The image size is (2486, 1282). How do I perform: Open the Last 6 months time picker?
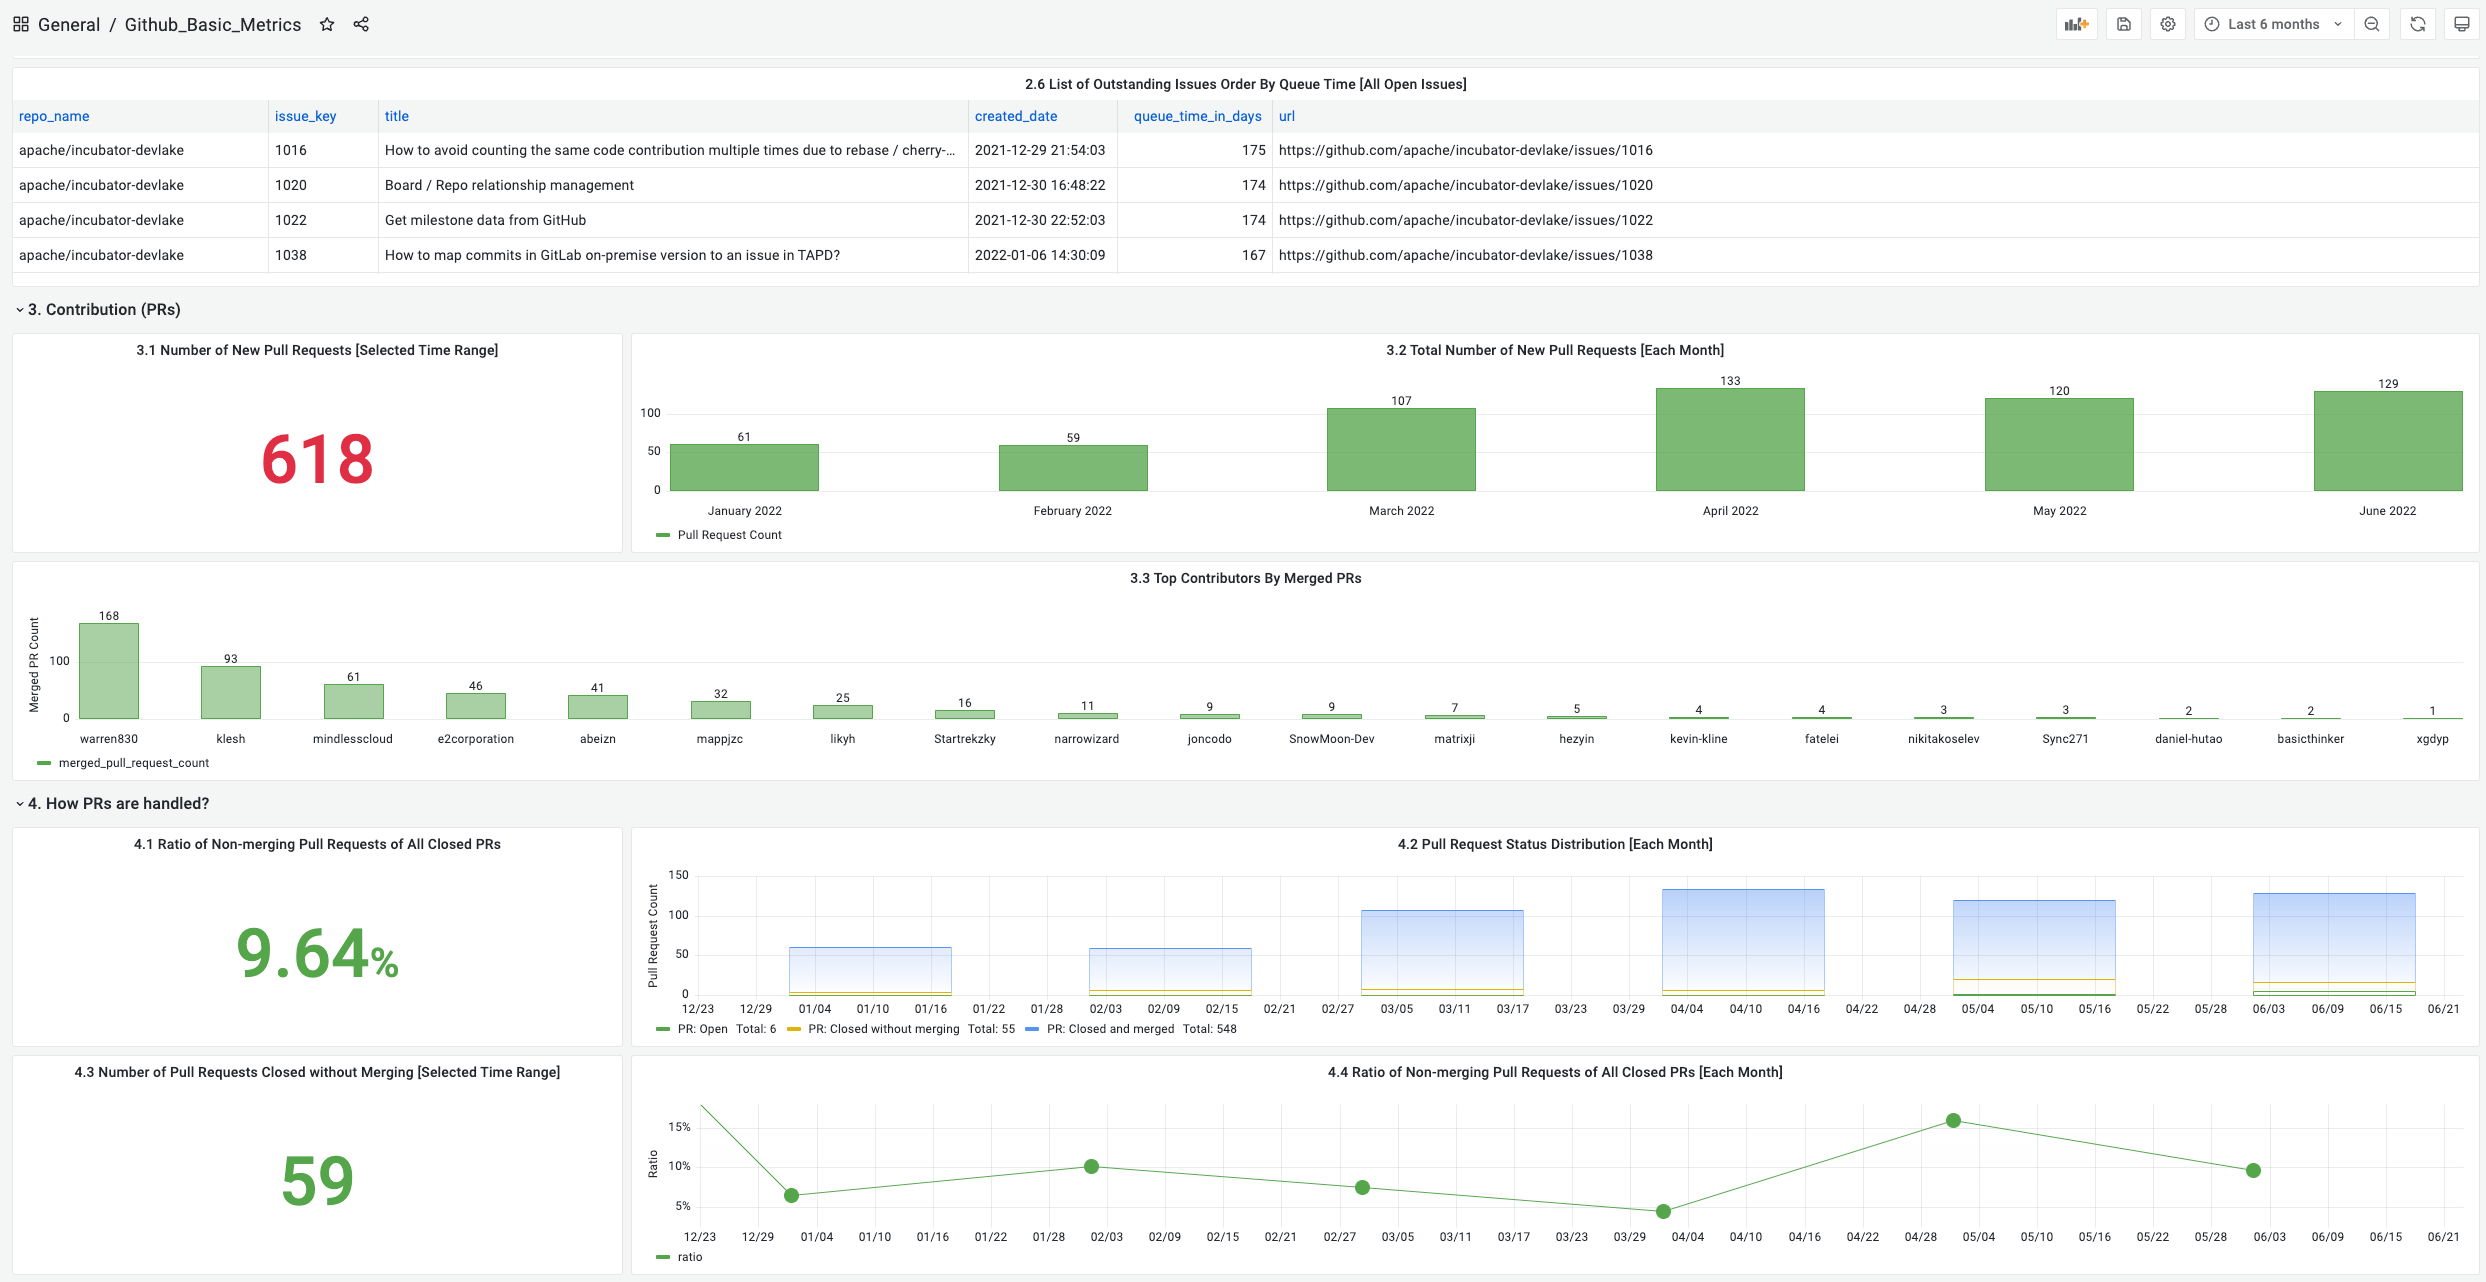pos(2273,24)
